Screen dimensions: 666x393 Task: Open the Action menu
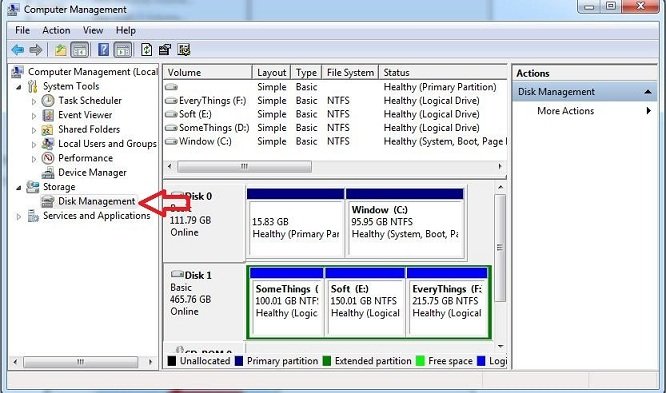click(x=56, y=31)
